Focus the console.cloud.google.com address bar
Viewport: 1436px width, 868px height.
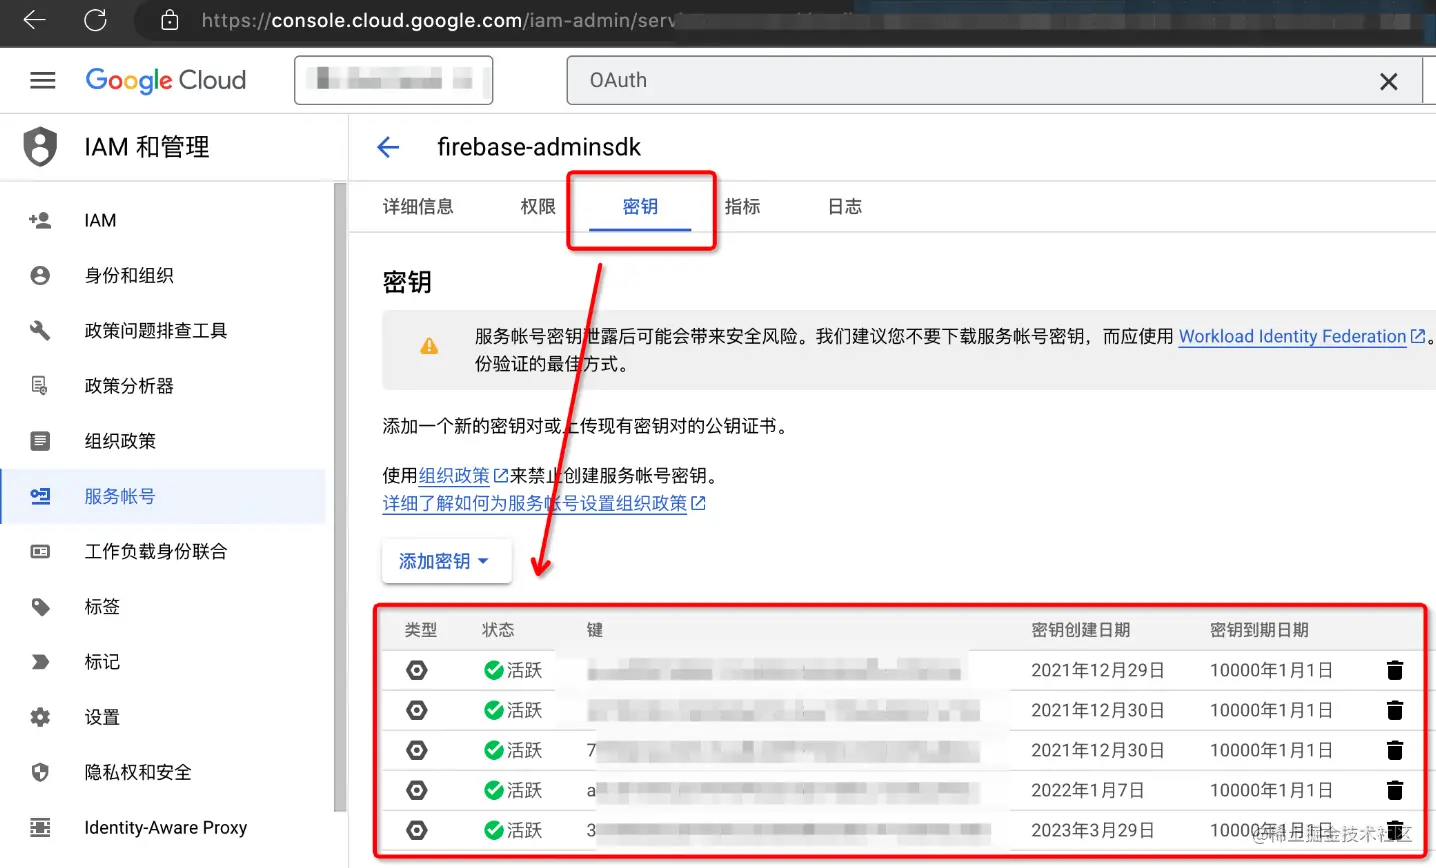[x=780, y=20]
